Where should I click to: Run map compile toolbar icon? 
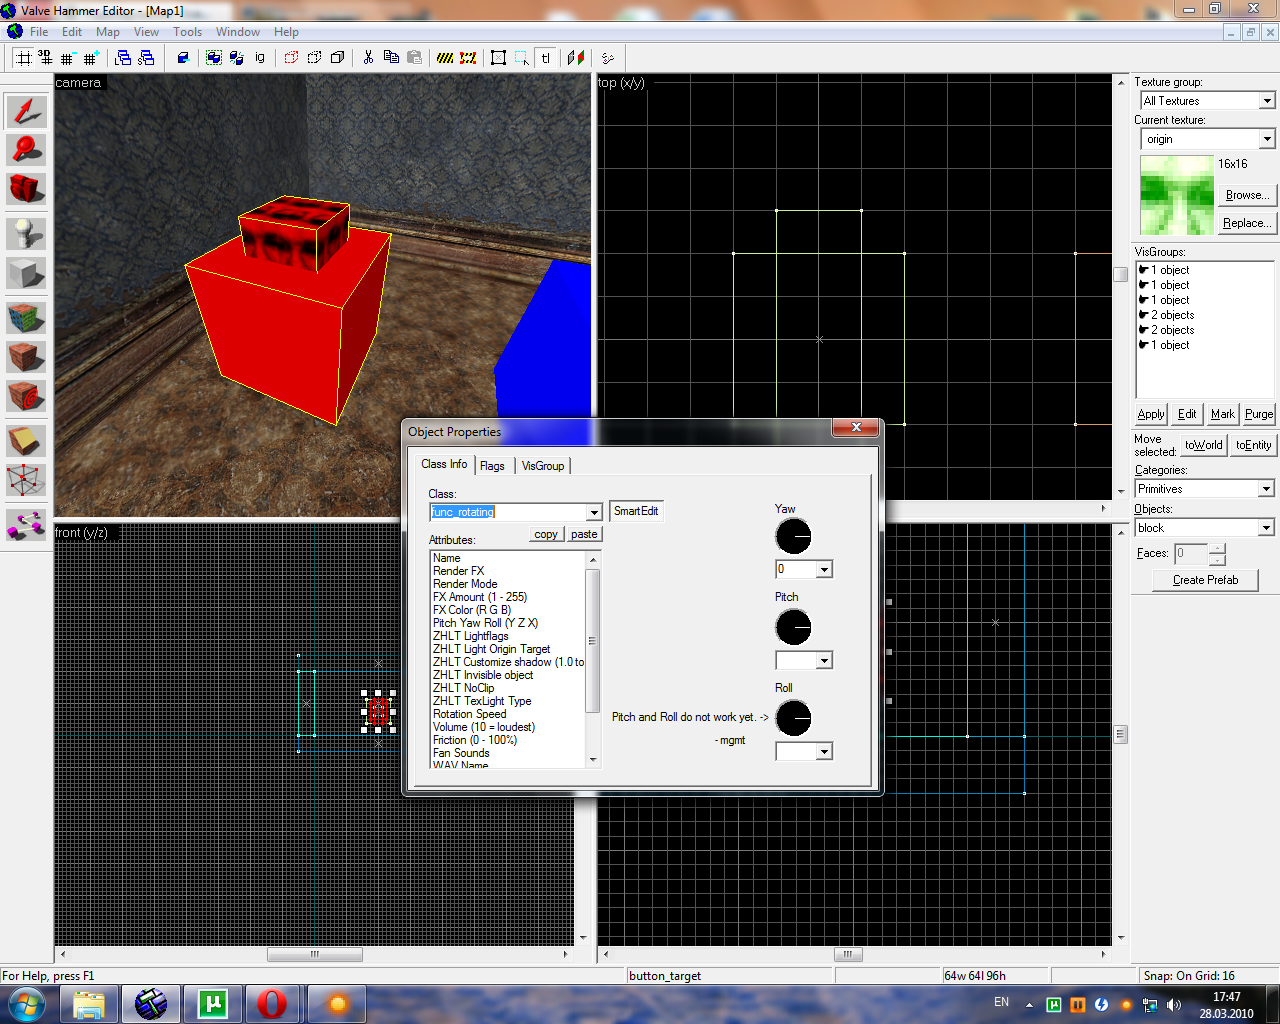607,58
